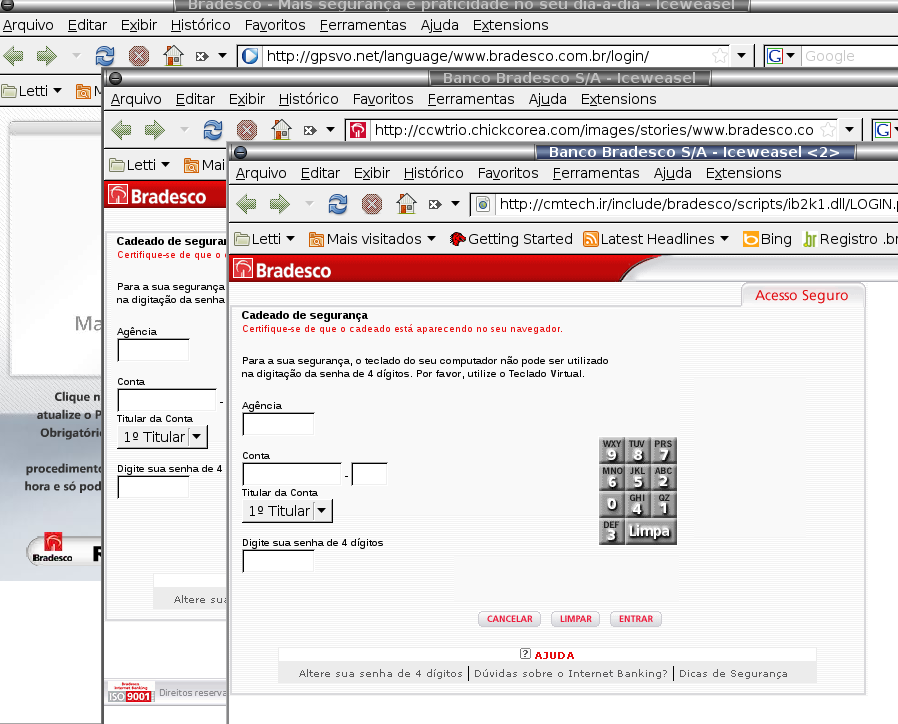Open Bing bookmark in front window
898x724 pixels.
pos(767,239)
